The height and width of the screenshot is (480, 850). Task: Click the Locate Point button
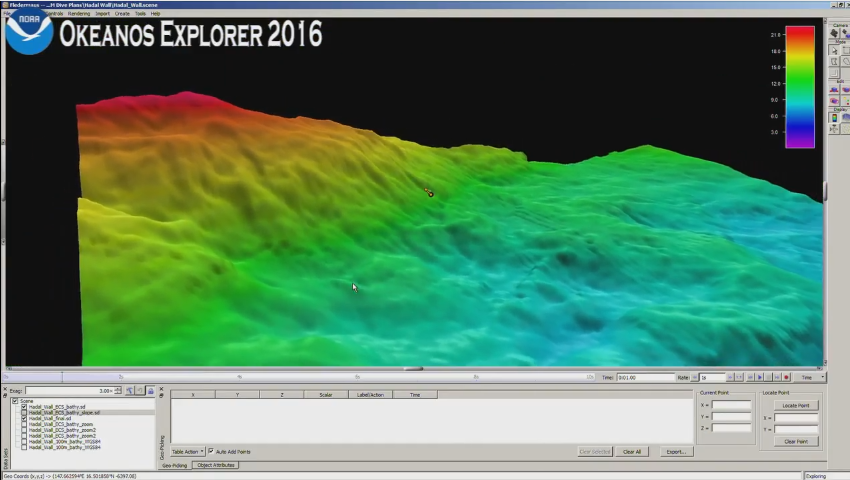(796, 405)
